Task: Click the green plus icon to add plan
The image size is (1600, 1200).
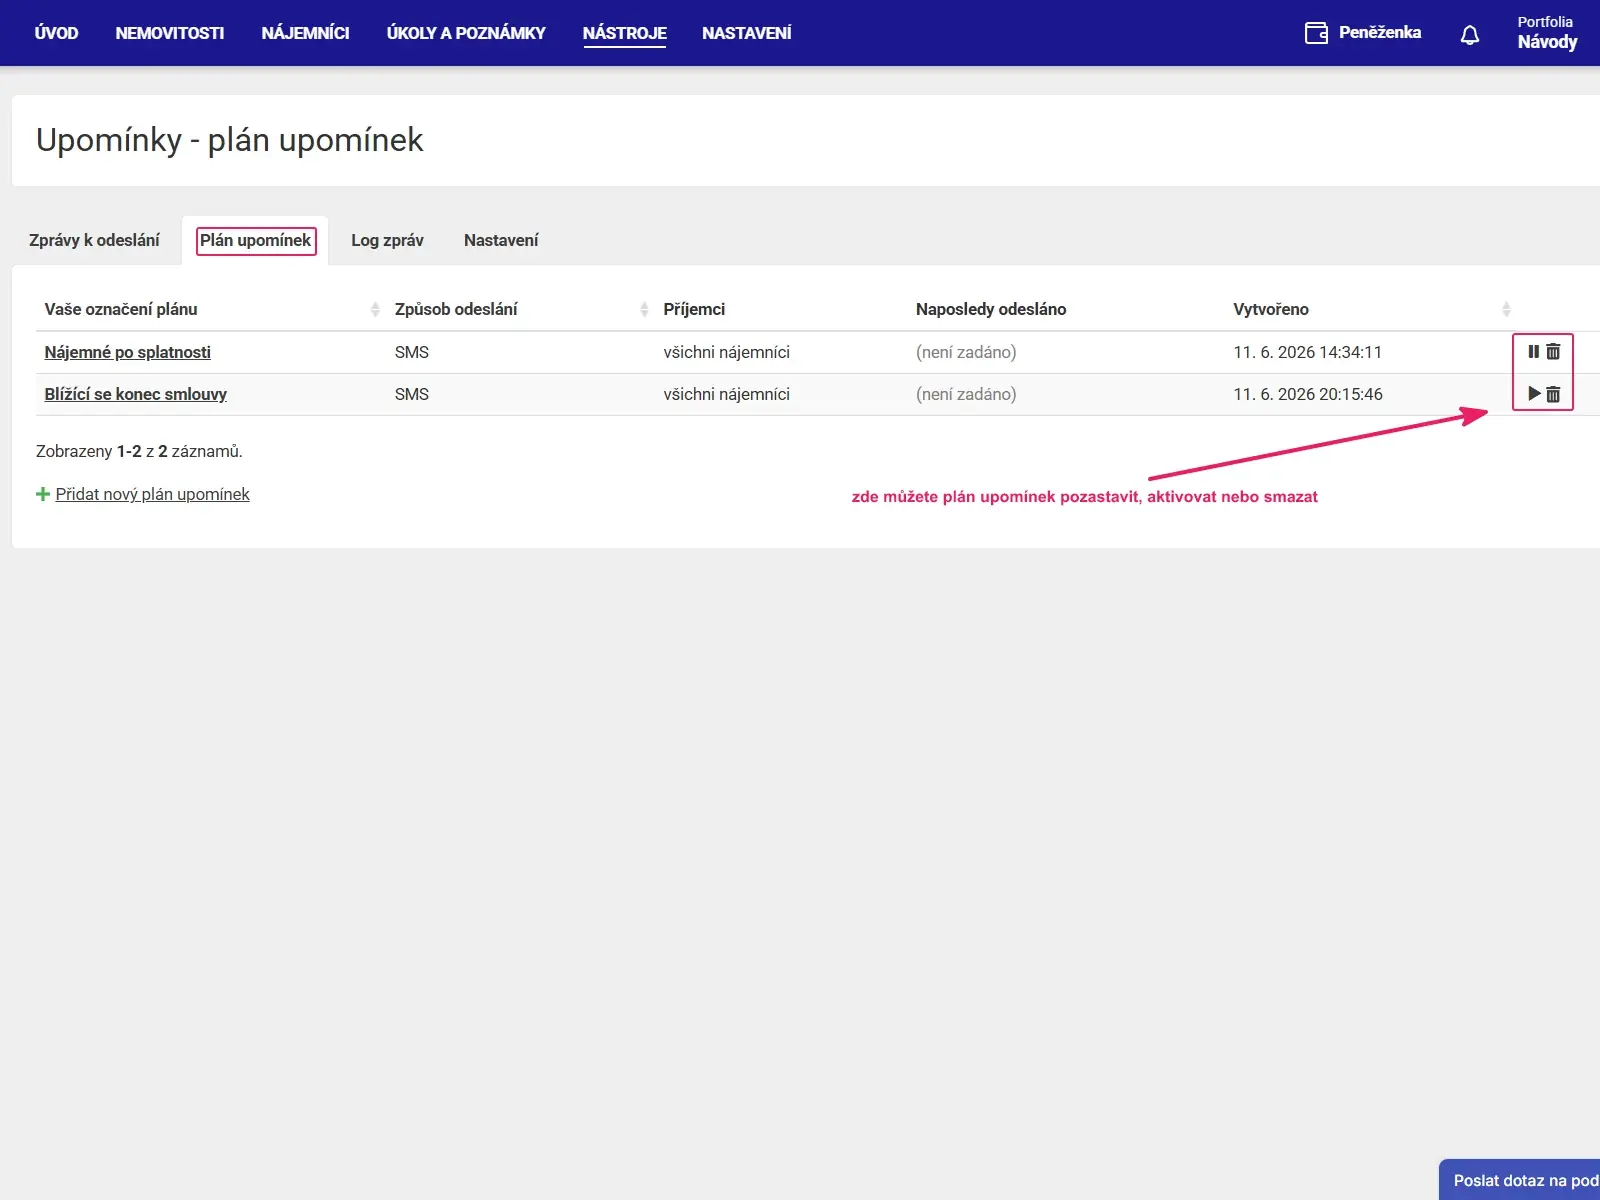Action: (43, 494)
